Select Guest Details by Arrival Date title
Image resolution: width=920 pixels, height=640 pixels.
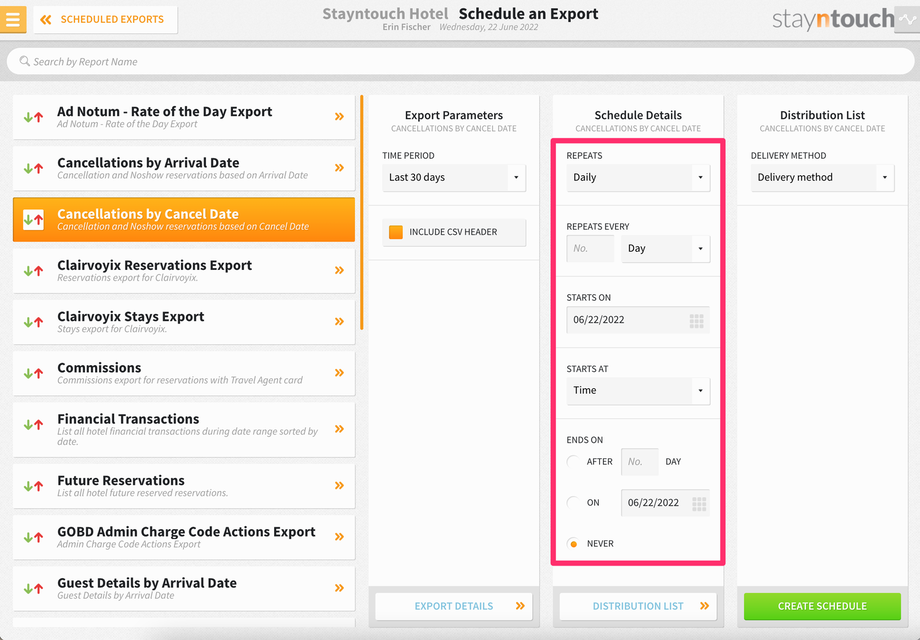click(147, 583)
